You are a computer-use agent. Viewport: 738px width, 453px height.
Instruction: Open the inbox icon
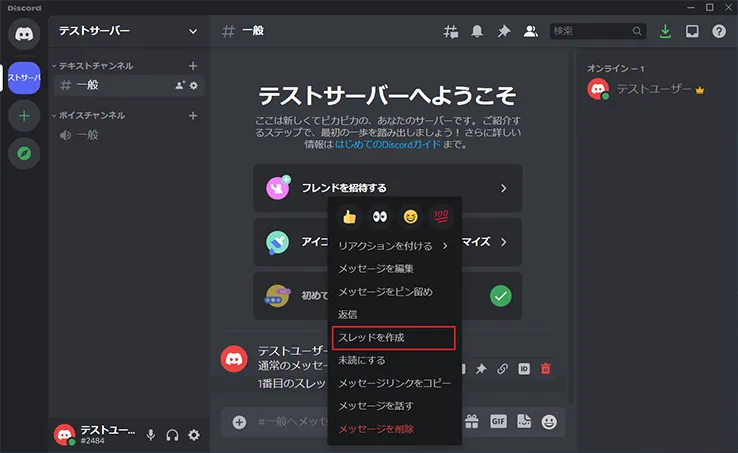(692, 32)
